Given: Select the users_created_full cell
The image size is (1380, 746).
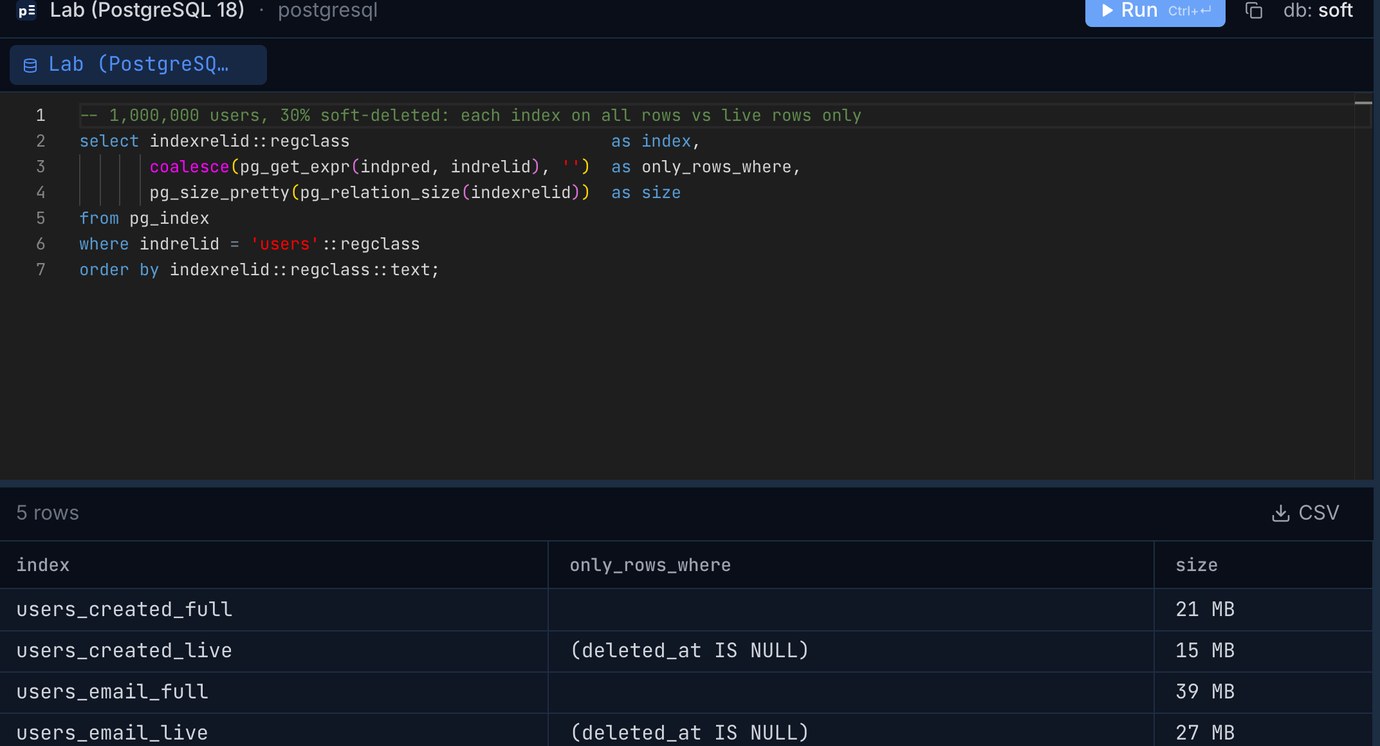Looking at the screenshot, I should (274, 609).
